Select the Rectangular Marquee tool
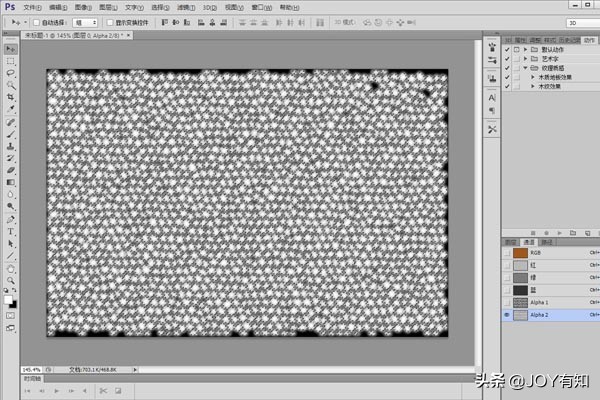 coord(11,61)
